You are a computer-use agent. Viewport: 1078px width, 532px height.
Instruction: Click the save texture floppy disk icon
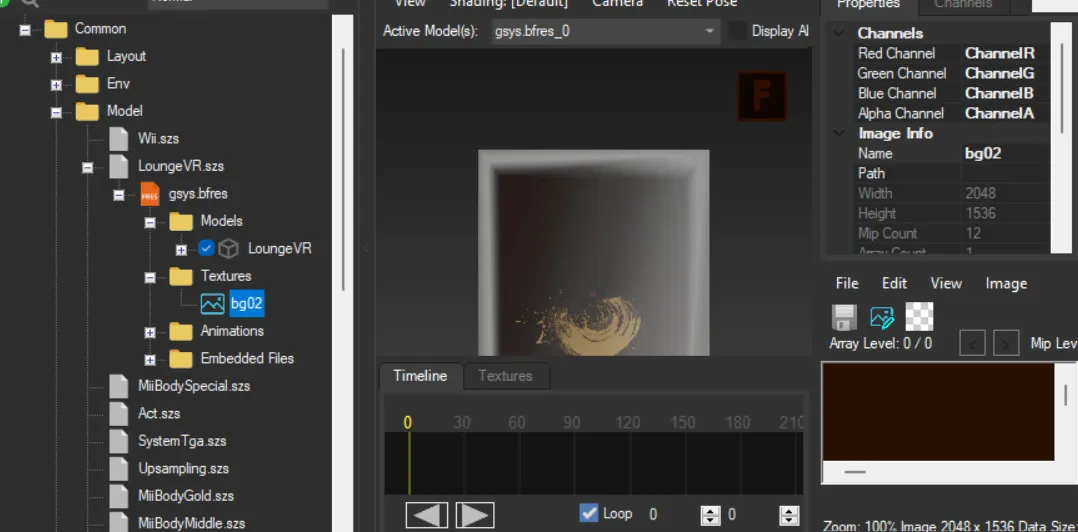(844, 318)
